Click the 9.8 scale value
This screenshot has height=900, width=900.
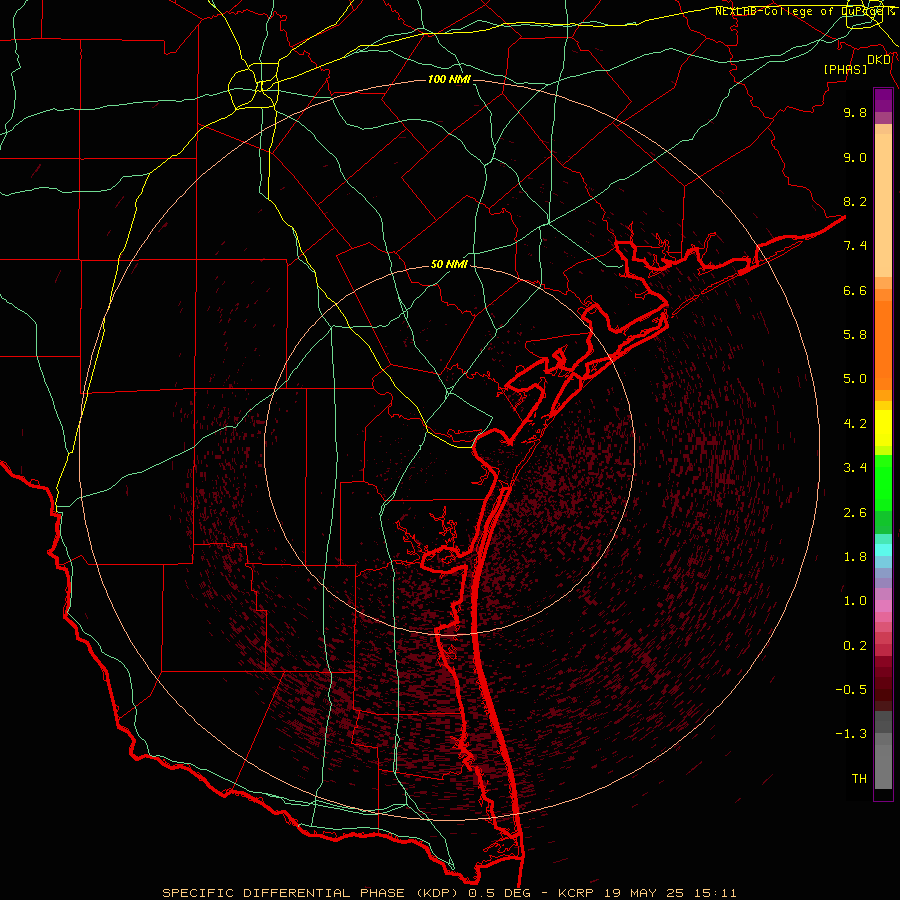[x=855, y=112]
